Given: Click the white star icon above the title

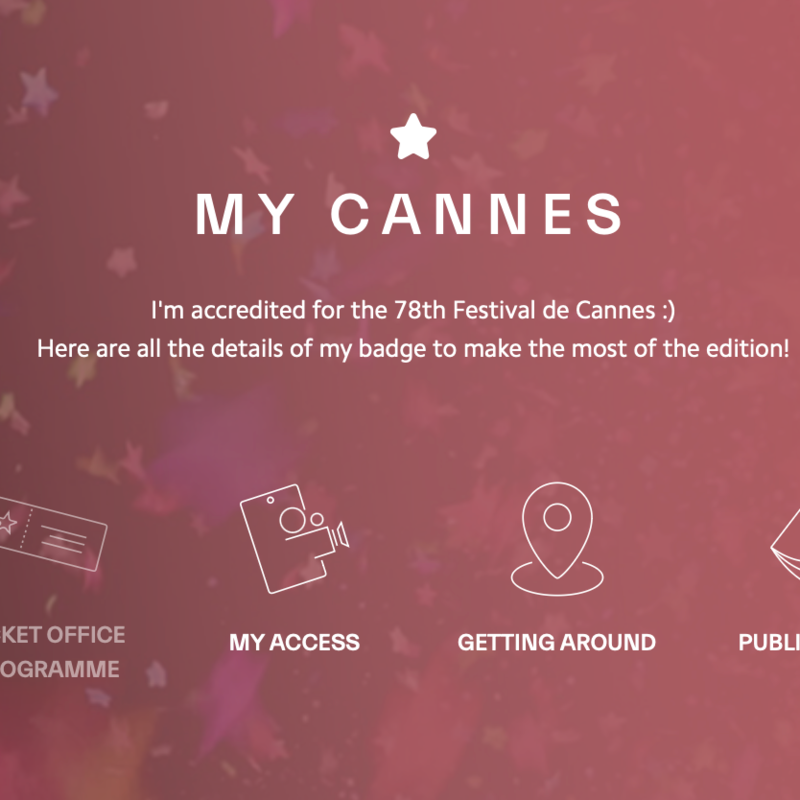Looking at the screenshot, I should pos(413,137).
